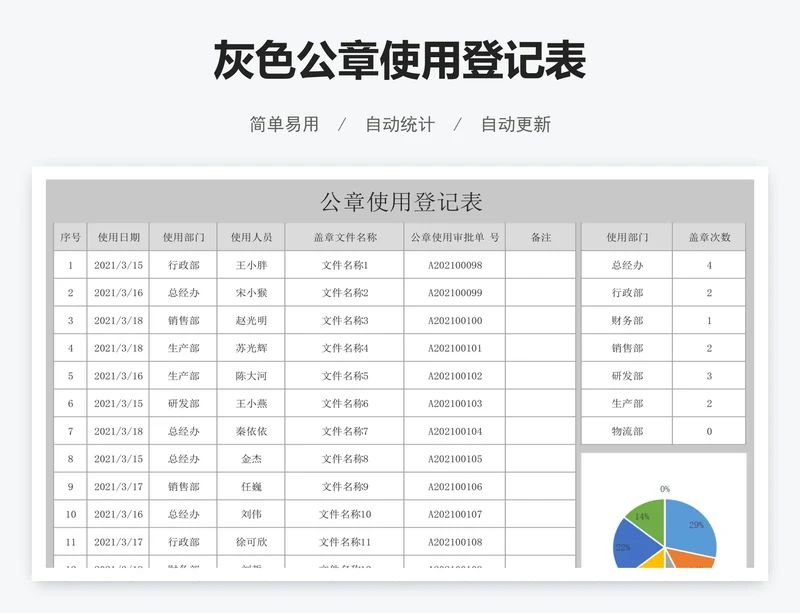Select the cell 文件名称5

[345, 376]
